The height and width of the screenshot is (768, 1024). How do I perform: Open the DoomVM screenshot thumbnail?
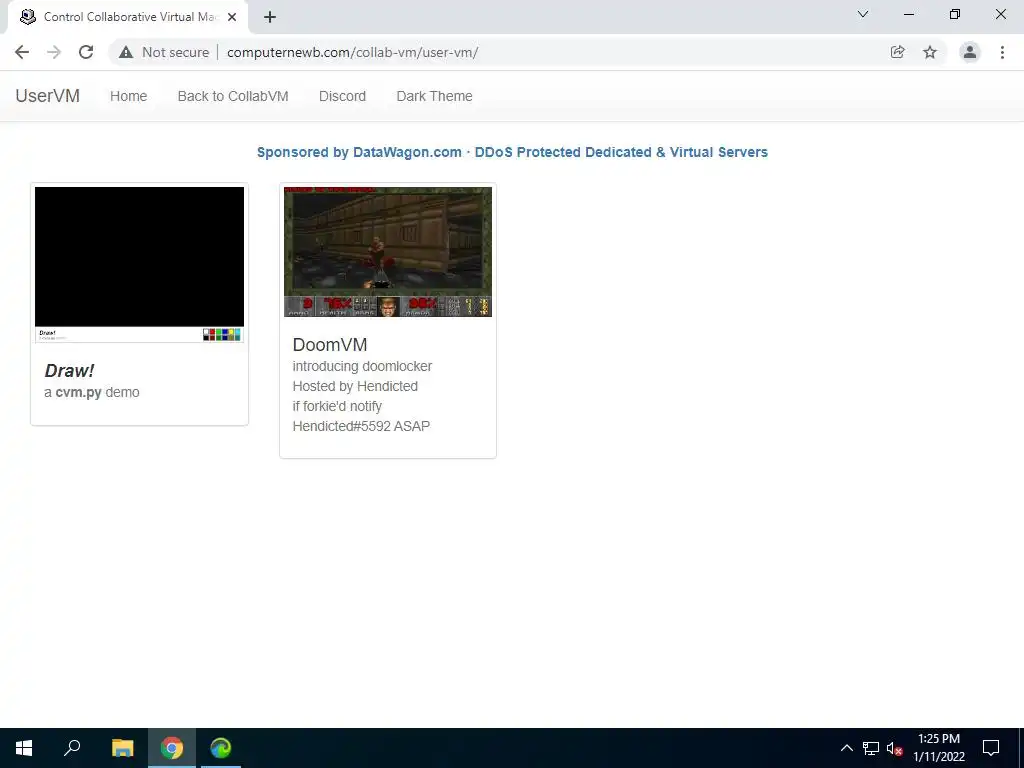point(388,251)
